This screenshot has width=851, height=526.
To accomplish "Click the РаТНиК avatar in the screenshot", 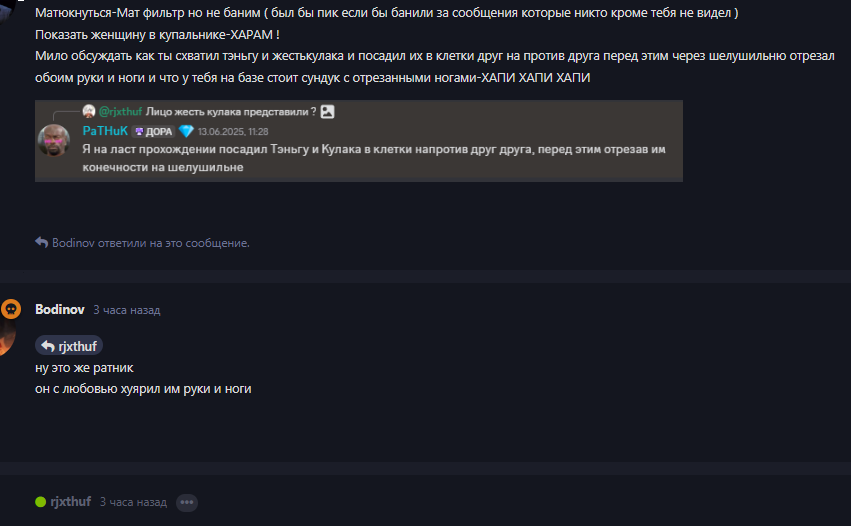I will (x=54, y=140).
